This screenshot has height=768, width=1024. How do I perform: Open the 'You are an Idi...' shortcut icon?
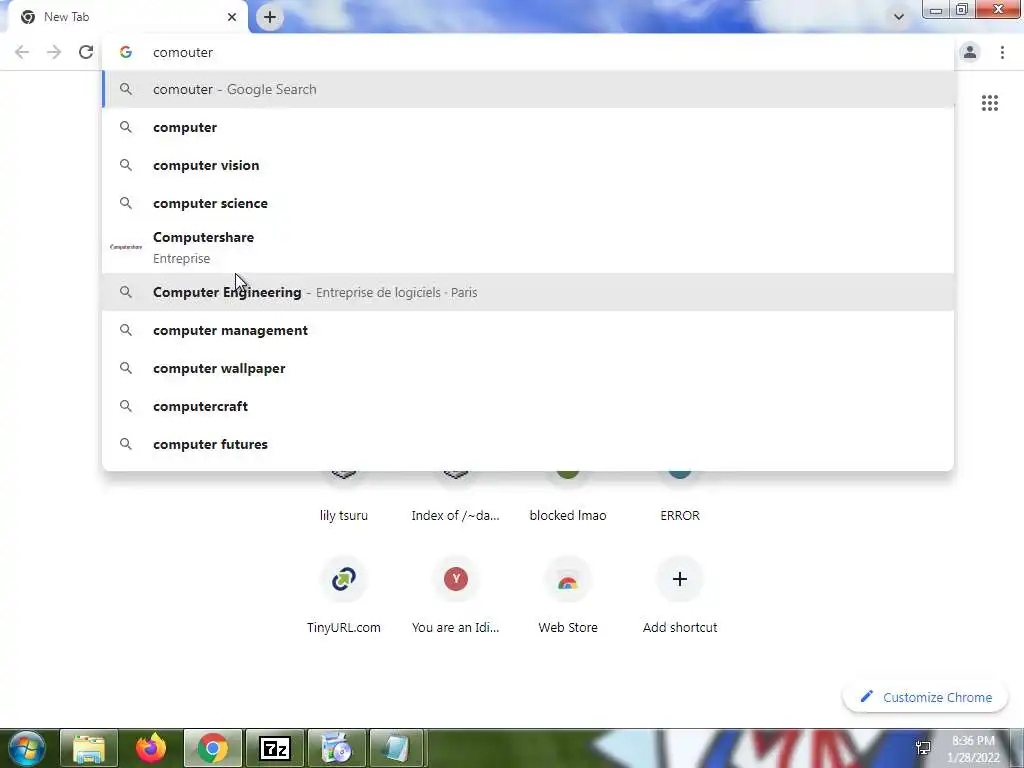click(x=456, y=579)
